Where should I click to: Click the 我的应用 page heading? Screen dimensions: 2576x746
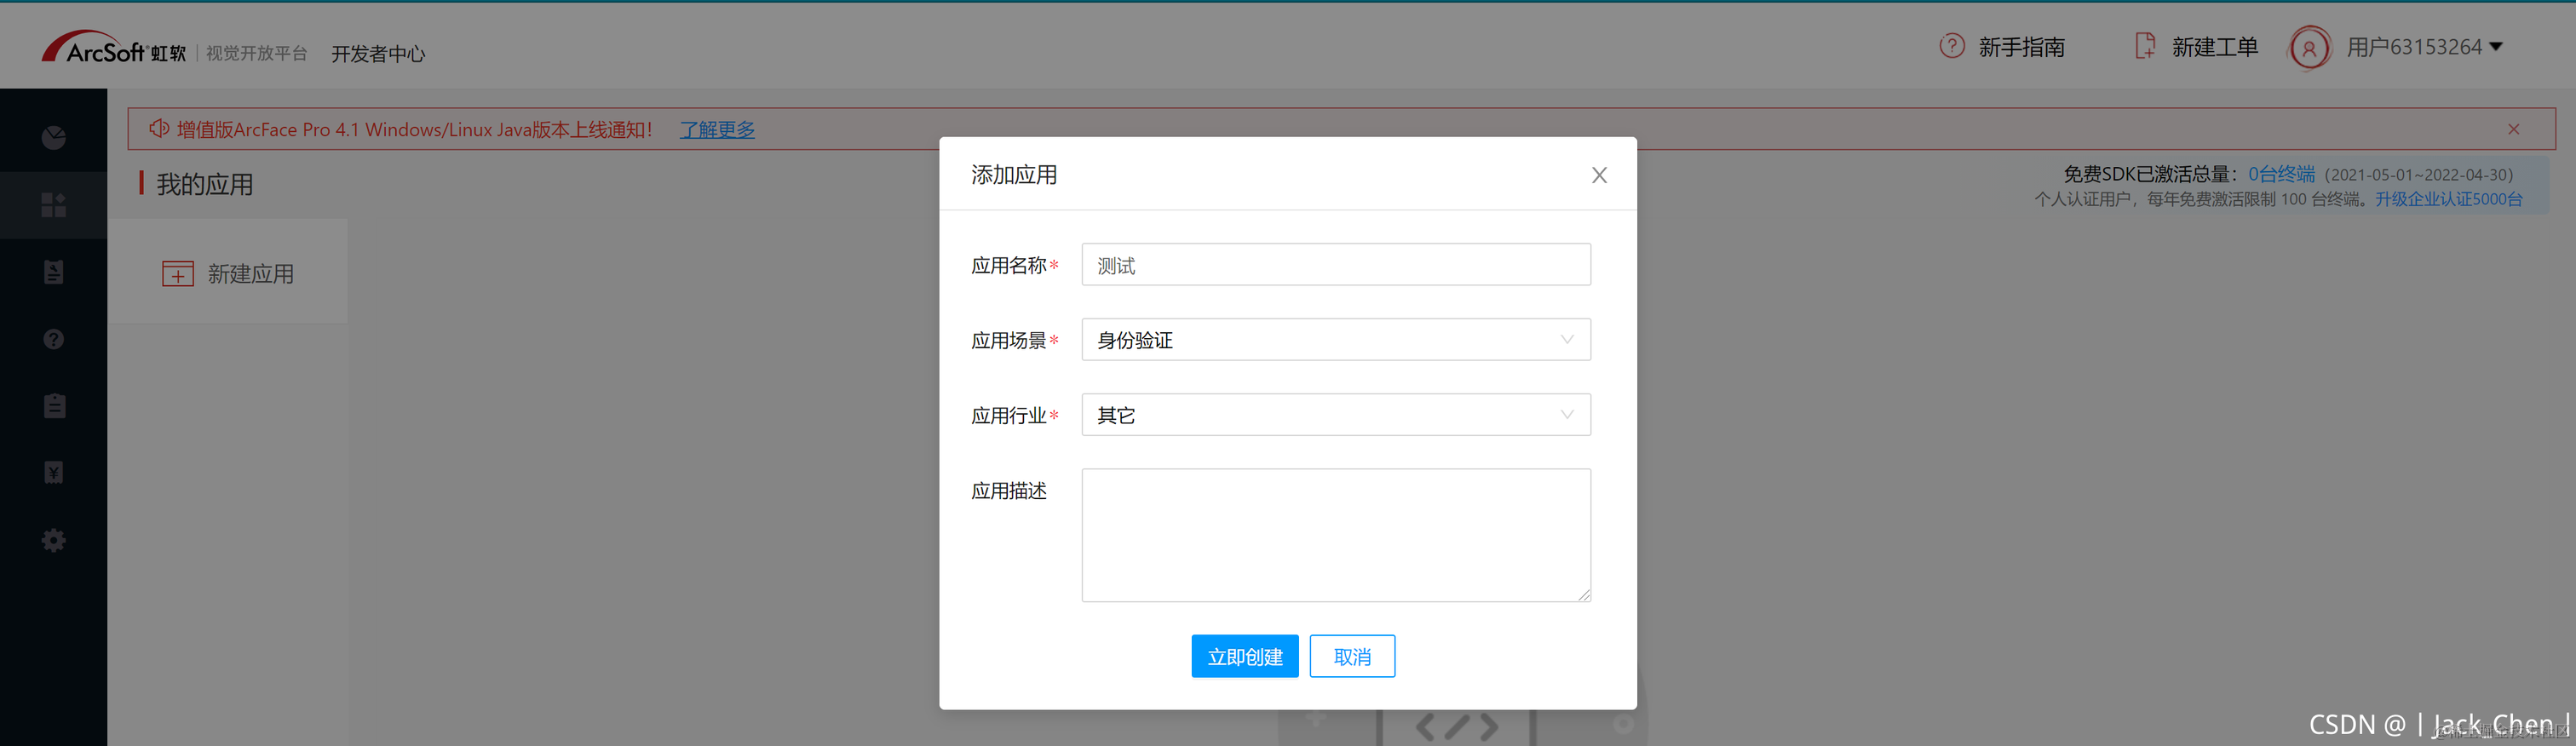coord(205,184)
